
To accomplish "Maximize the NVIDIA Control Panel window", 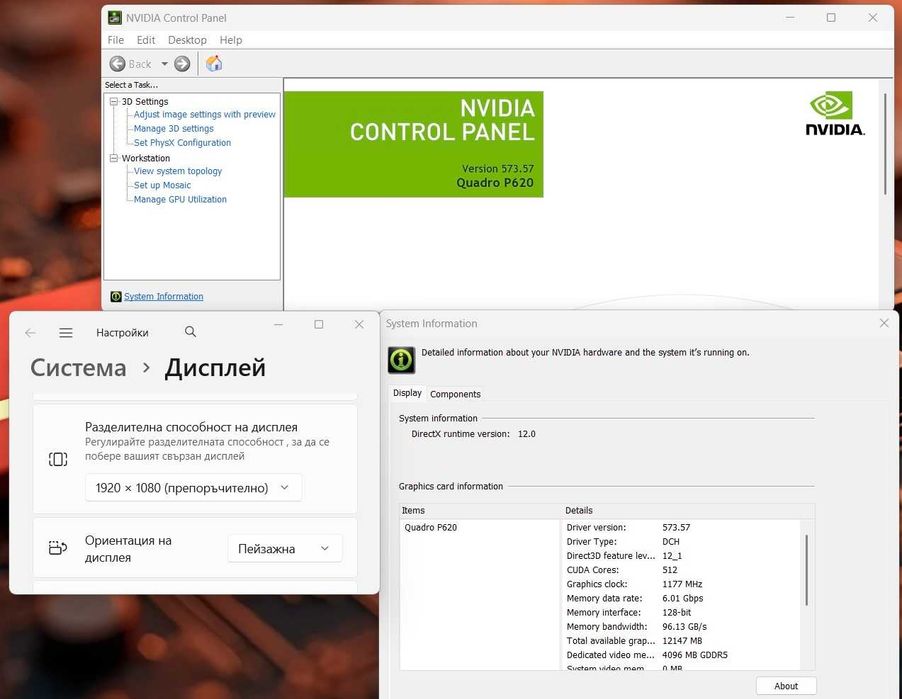I will pos(831,18).
